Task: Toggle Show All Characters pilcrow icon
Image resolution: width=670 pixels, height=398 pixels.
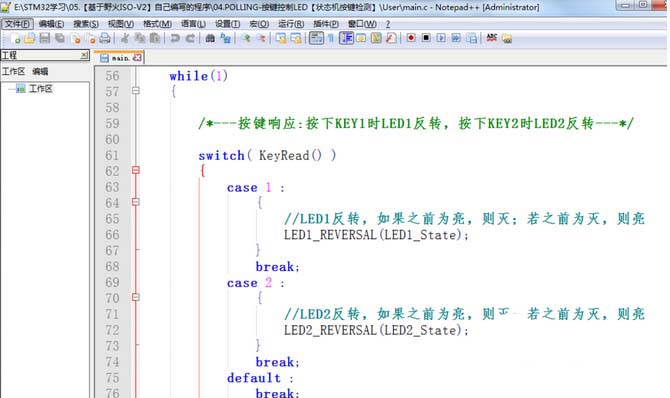Action: pyautogui.click(x=331, y=38)
